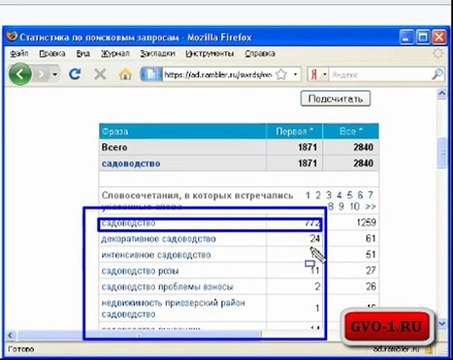Open the bold садоводство link in summary row
The image size is (453, 360).
(131, 164)
